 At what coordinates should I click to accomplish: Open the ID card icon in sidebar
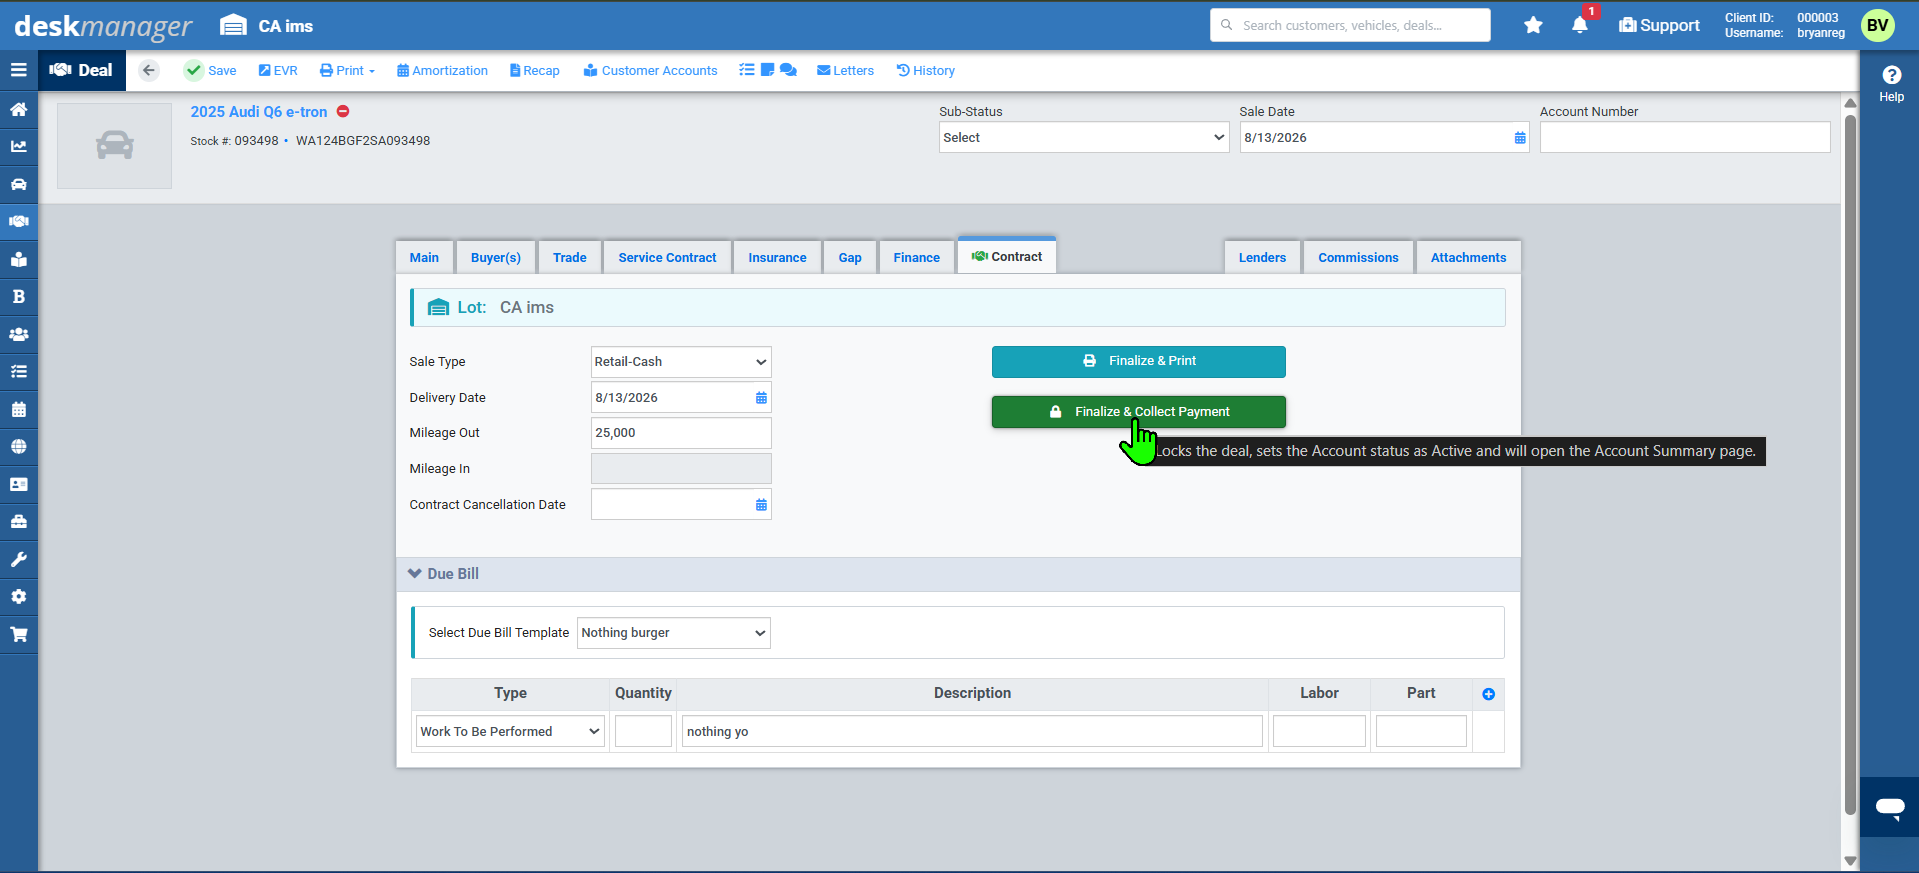(x=18, y=484)
